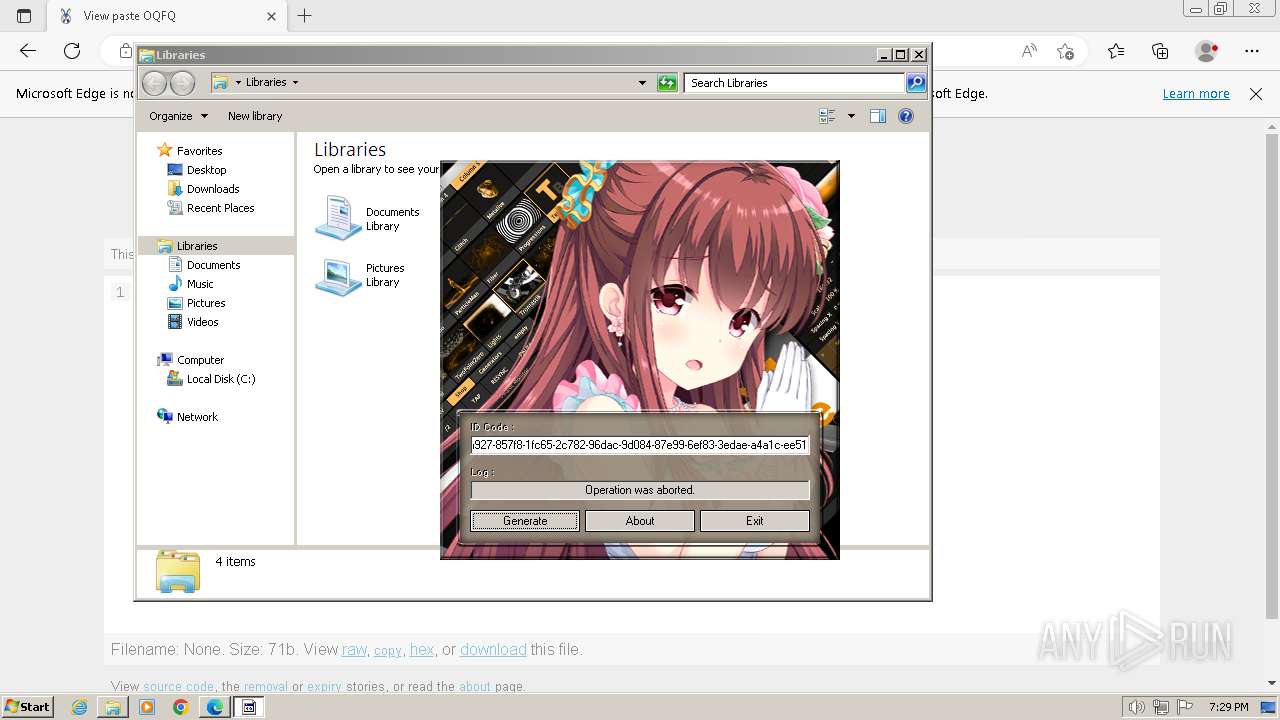Viewport: 1280px width, 720px height.
Task: Click New library in the toolbar
Action: pyautogui.click(x=255, y=116)
